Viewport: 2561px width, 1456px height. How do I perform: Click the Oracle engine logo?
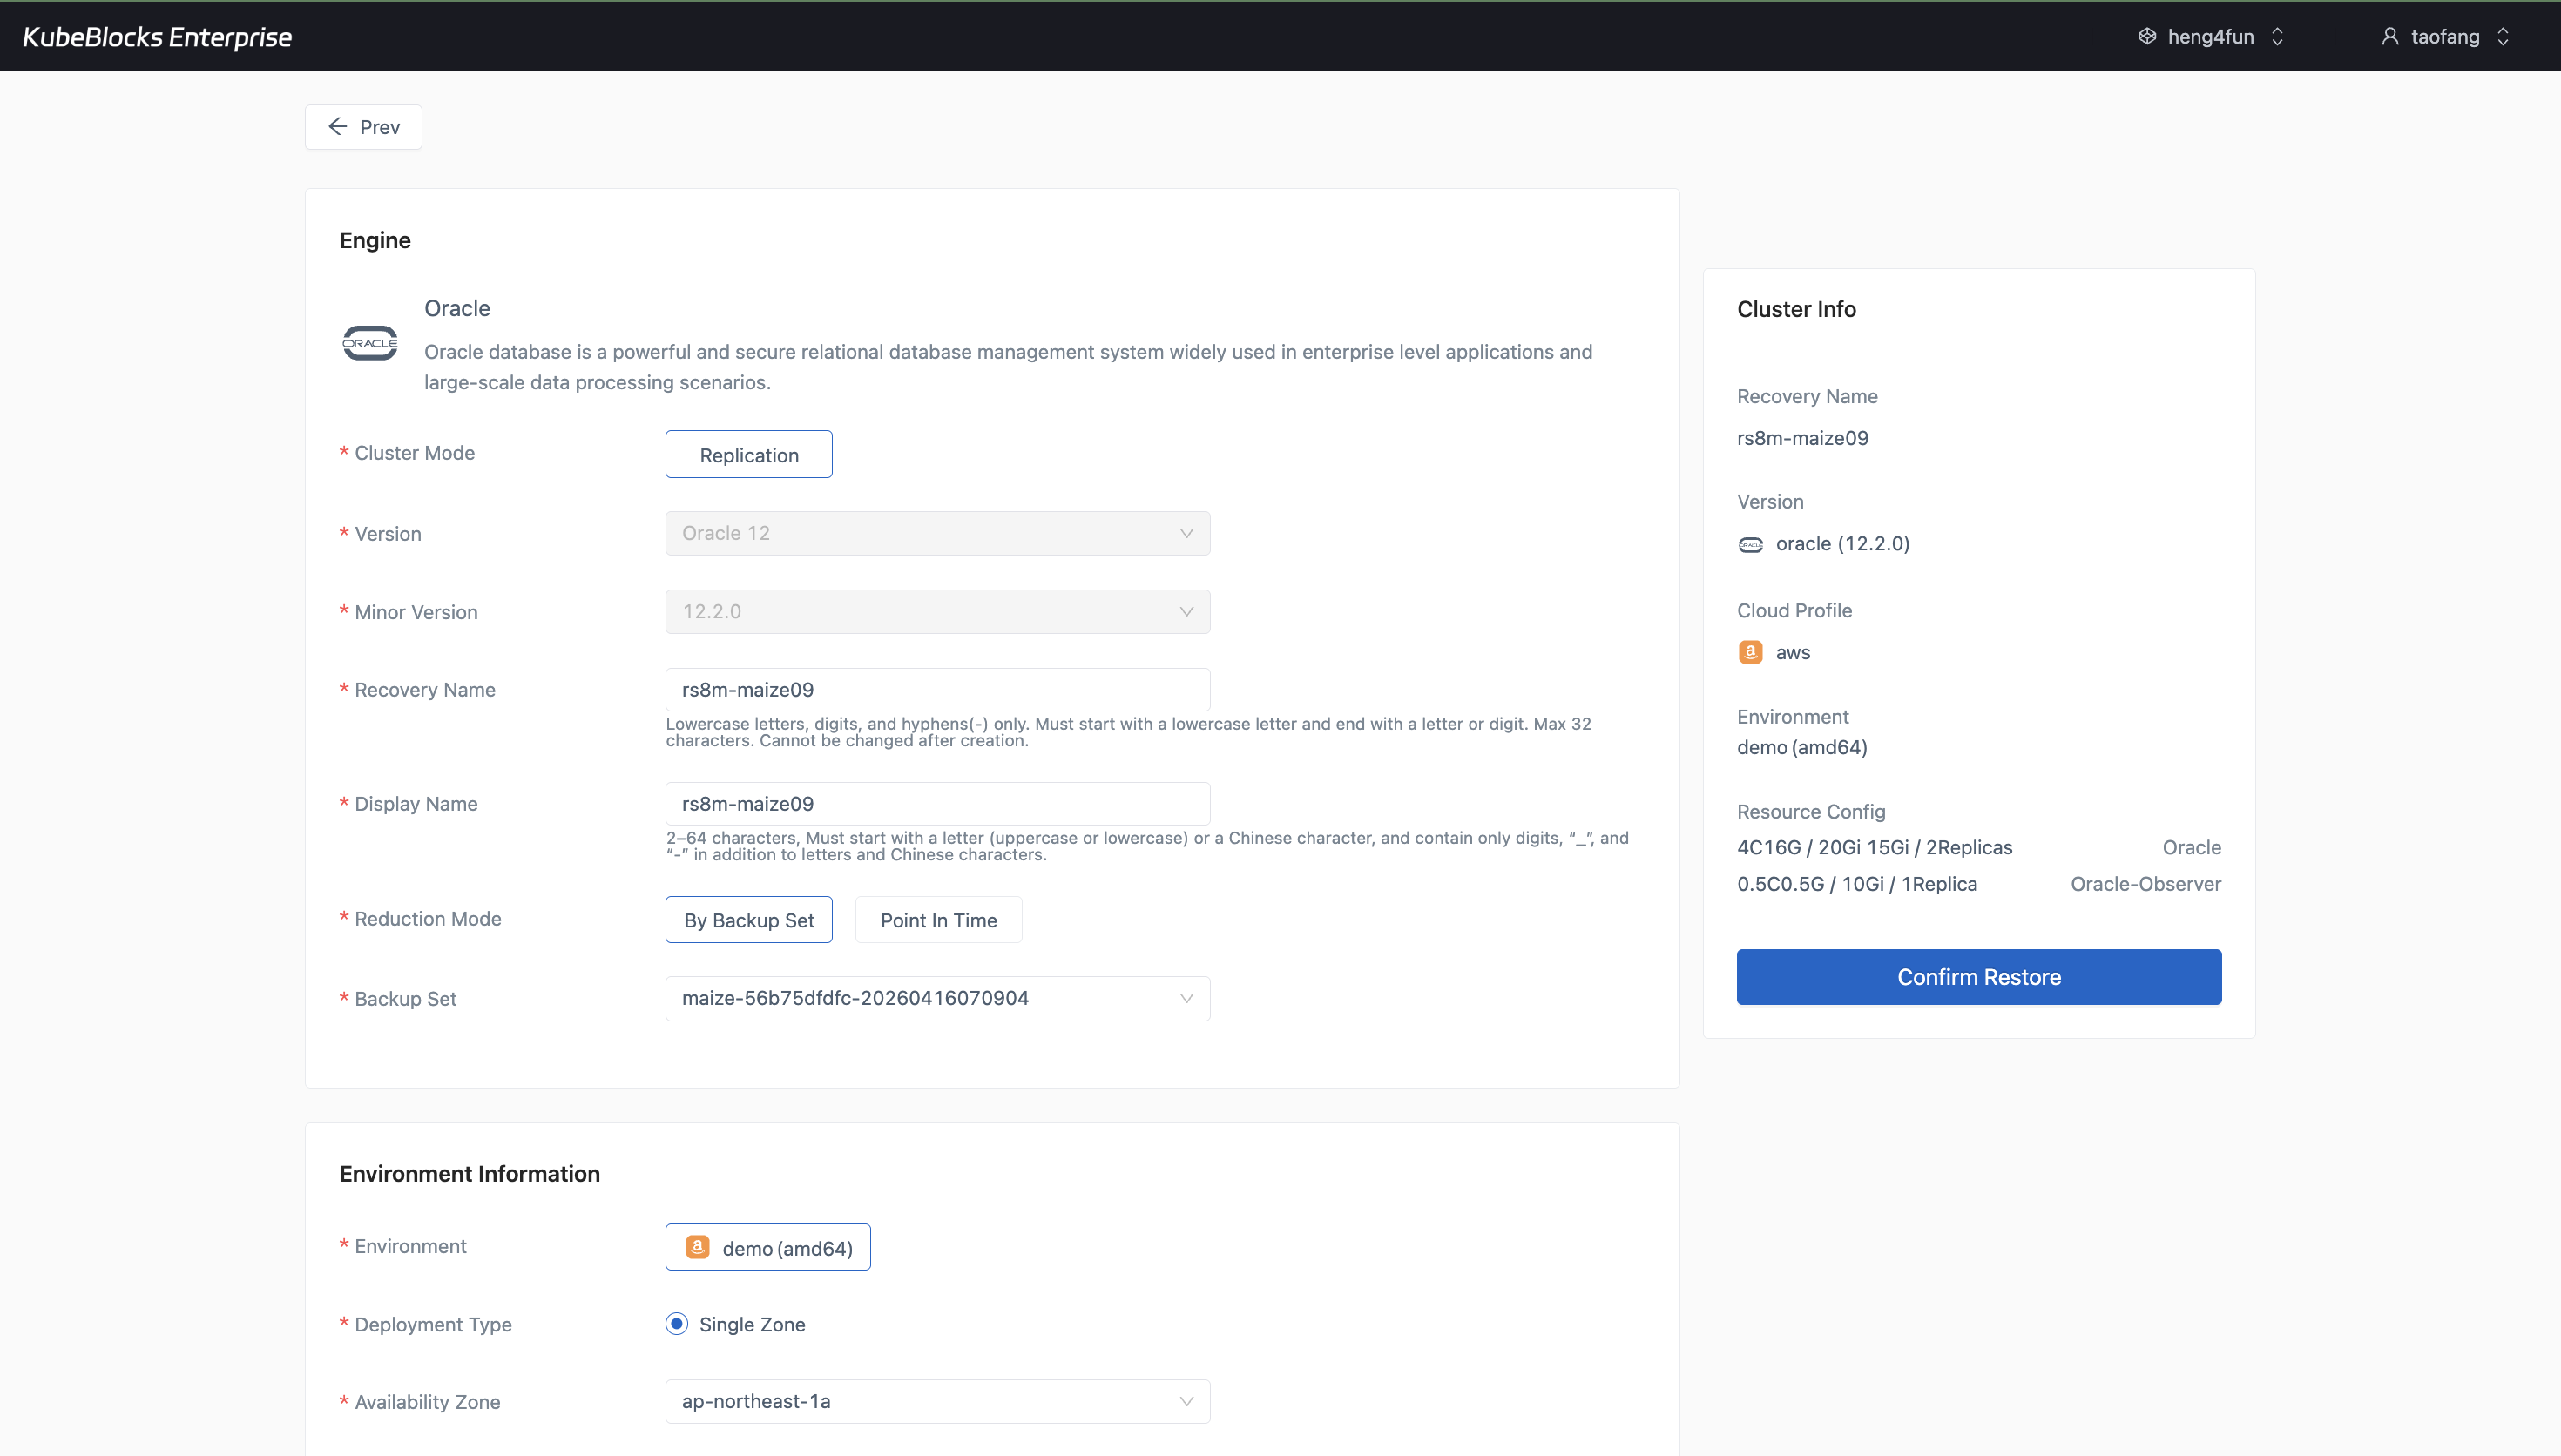point(370,343)
